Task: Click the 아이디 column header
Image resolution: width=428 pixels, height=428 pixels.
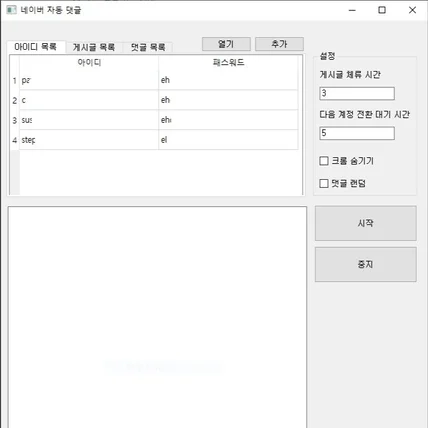Action: [x=89, y=62]
